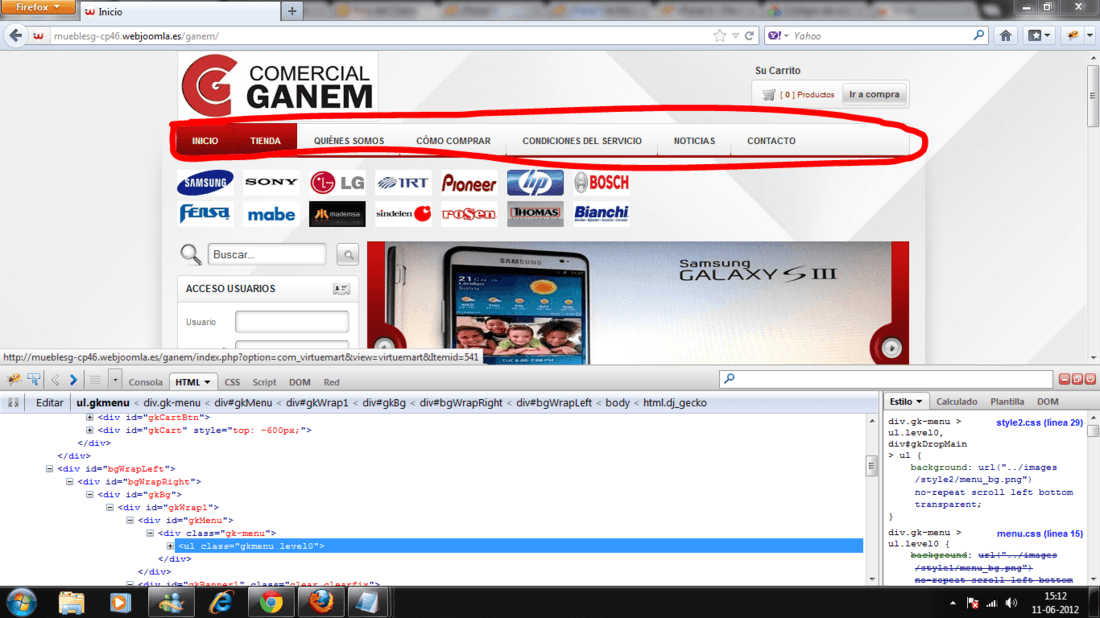Image resolution: width=1100 pixels, height=618 pixels.
Task: Go to the Firefox home page icon
Action: coord(1005,36)
